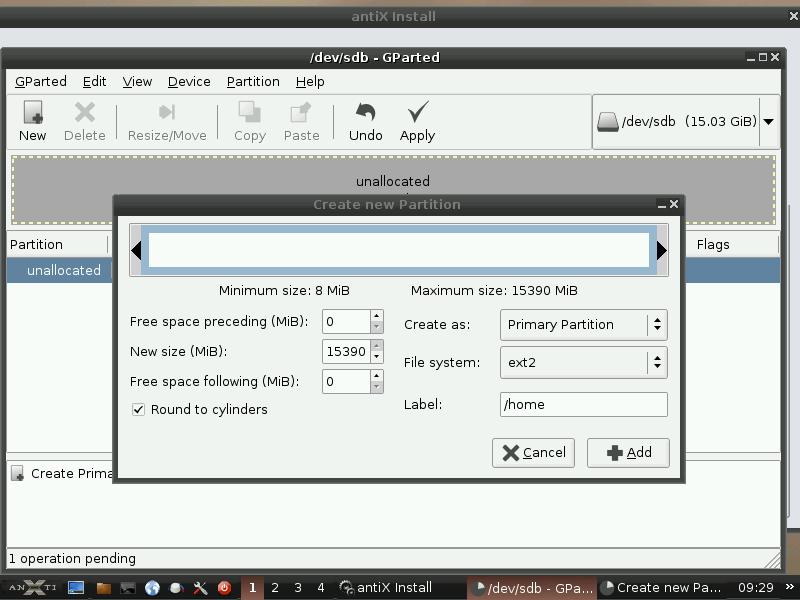Open the View menu
Screen dimensions: 800x600
pos(137,82)
